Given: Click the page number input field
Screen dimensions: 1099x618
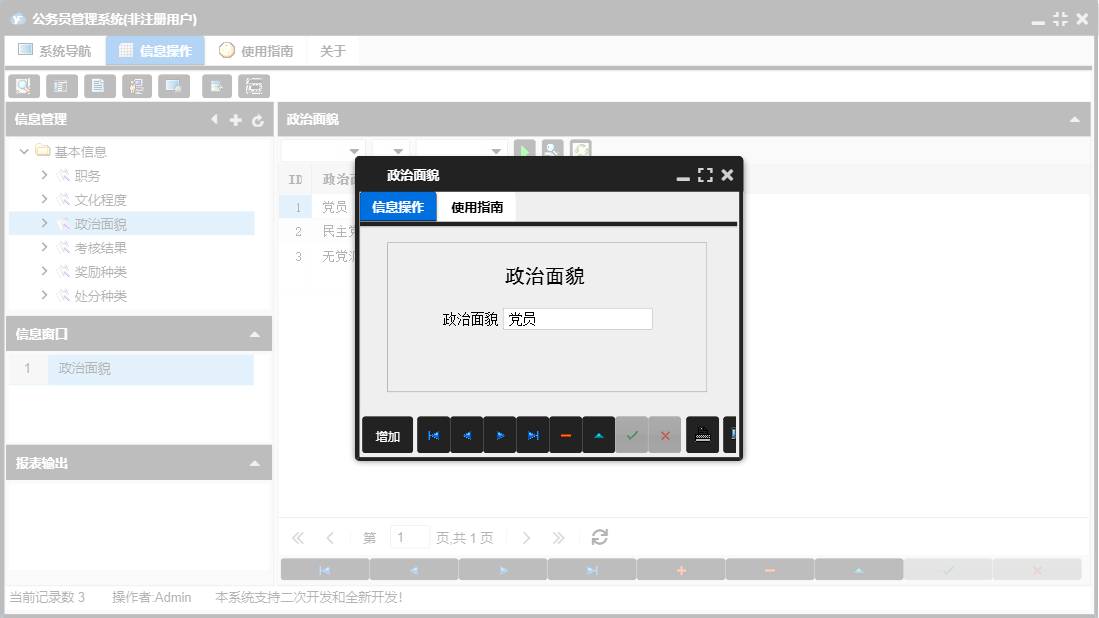Looking at the screenshot, I should pos(409,537).
